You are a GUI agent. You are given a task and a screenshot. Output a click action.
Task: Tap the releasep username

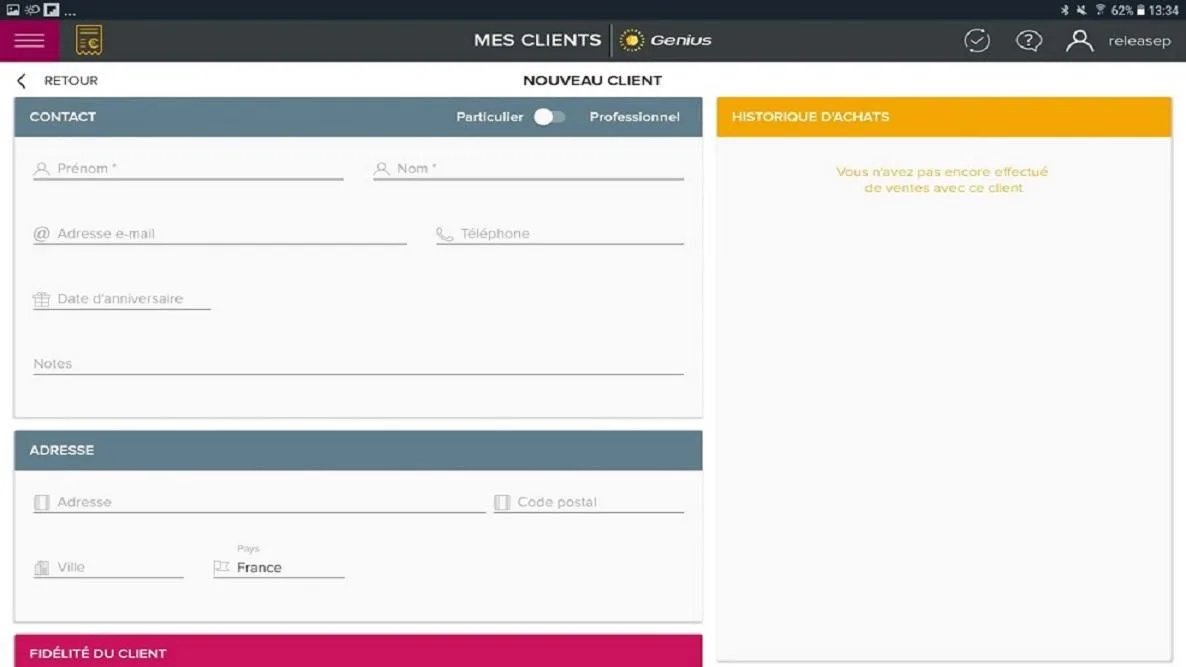(x=1139, y=41)
